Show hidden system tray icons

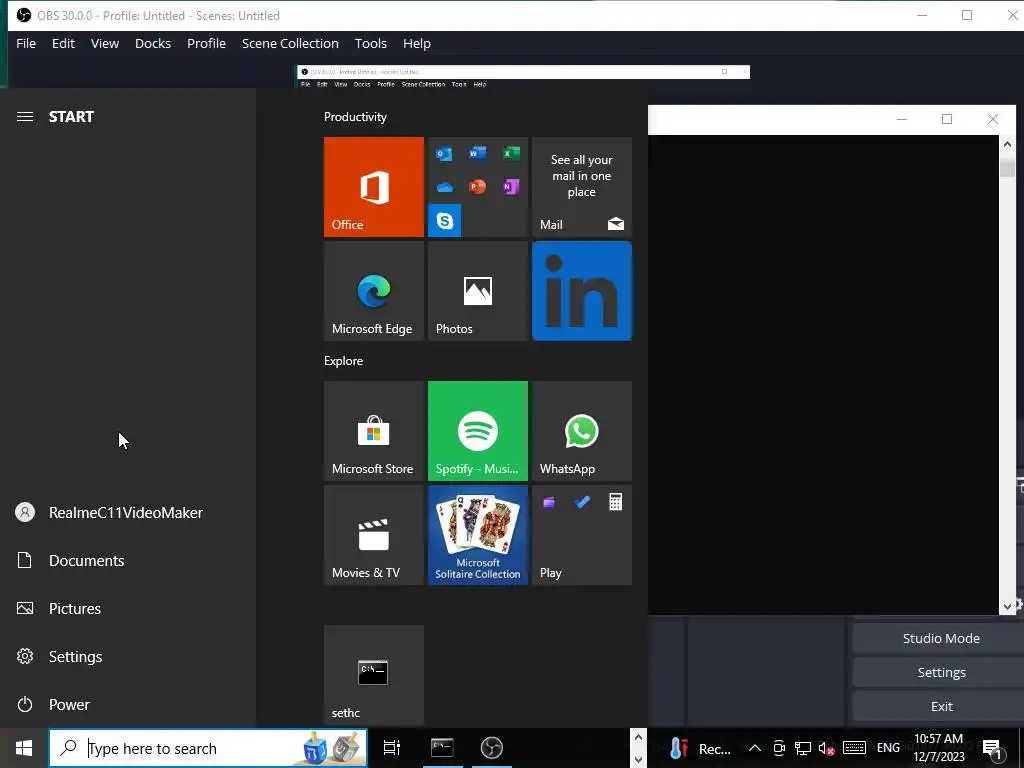[754, 748]
